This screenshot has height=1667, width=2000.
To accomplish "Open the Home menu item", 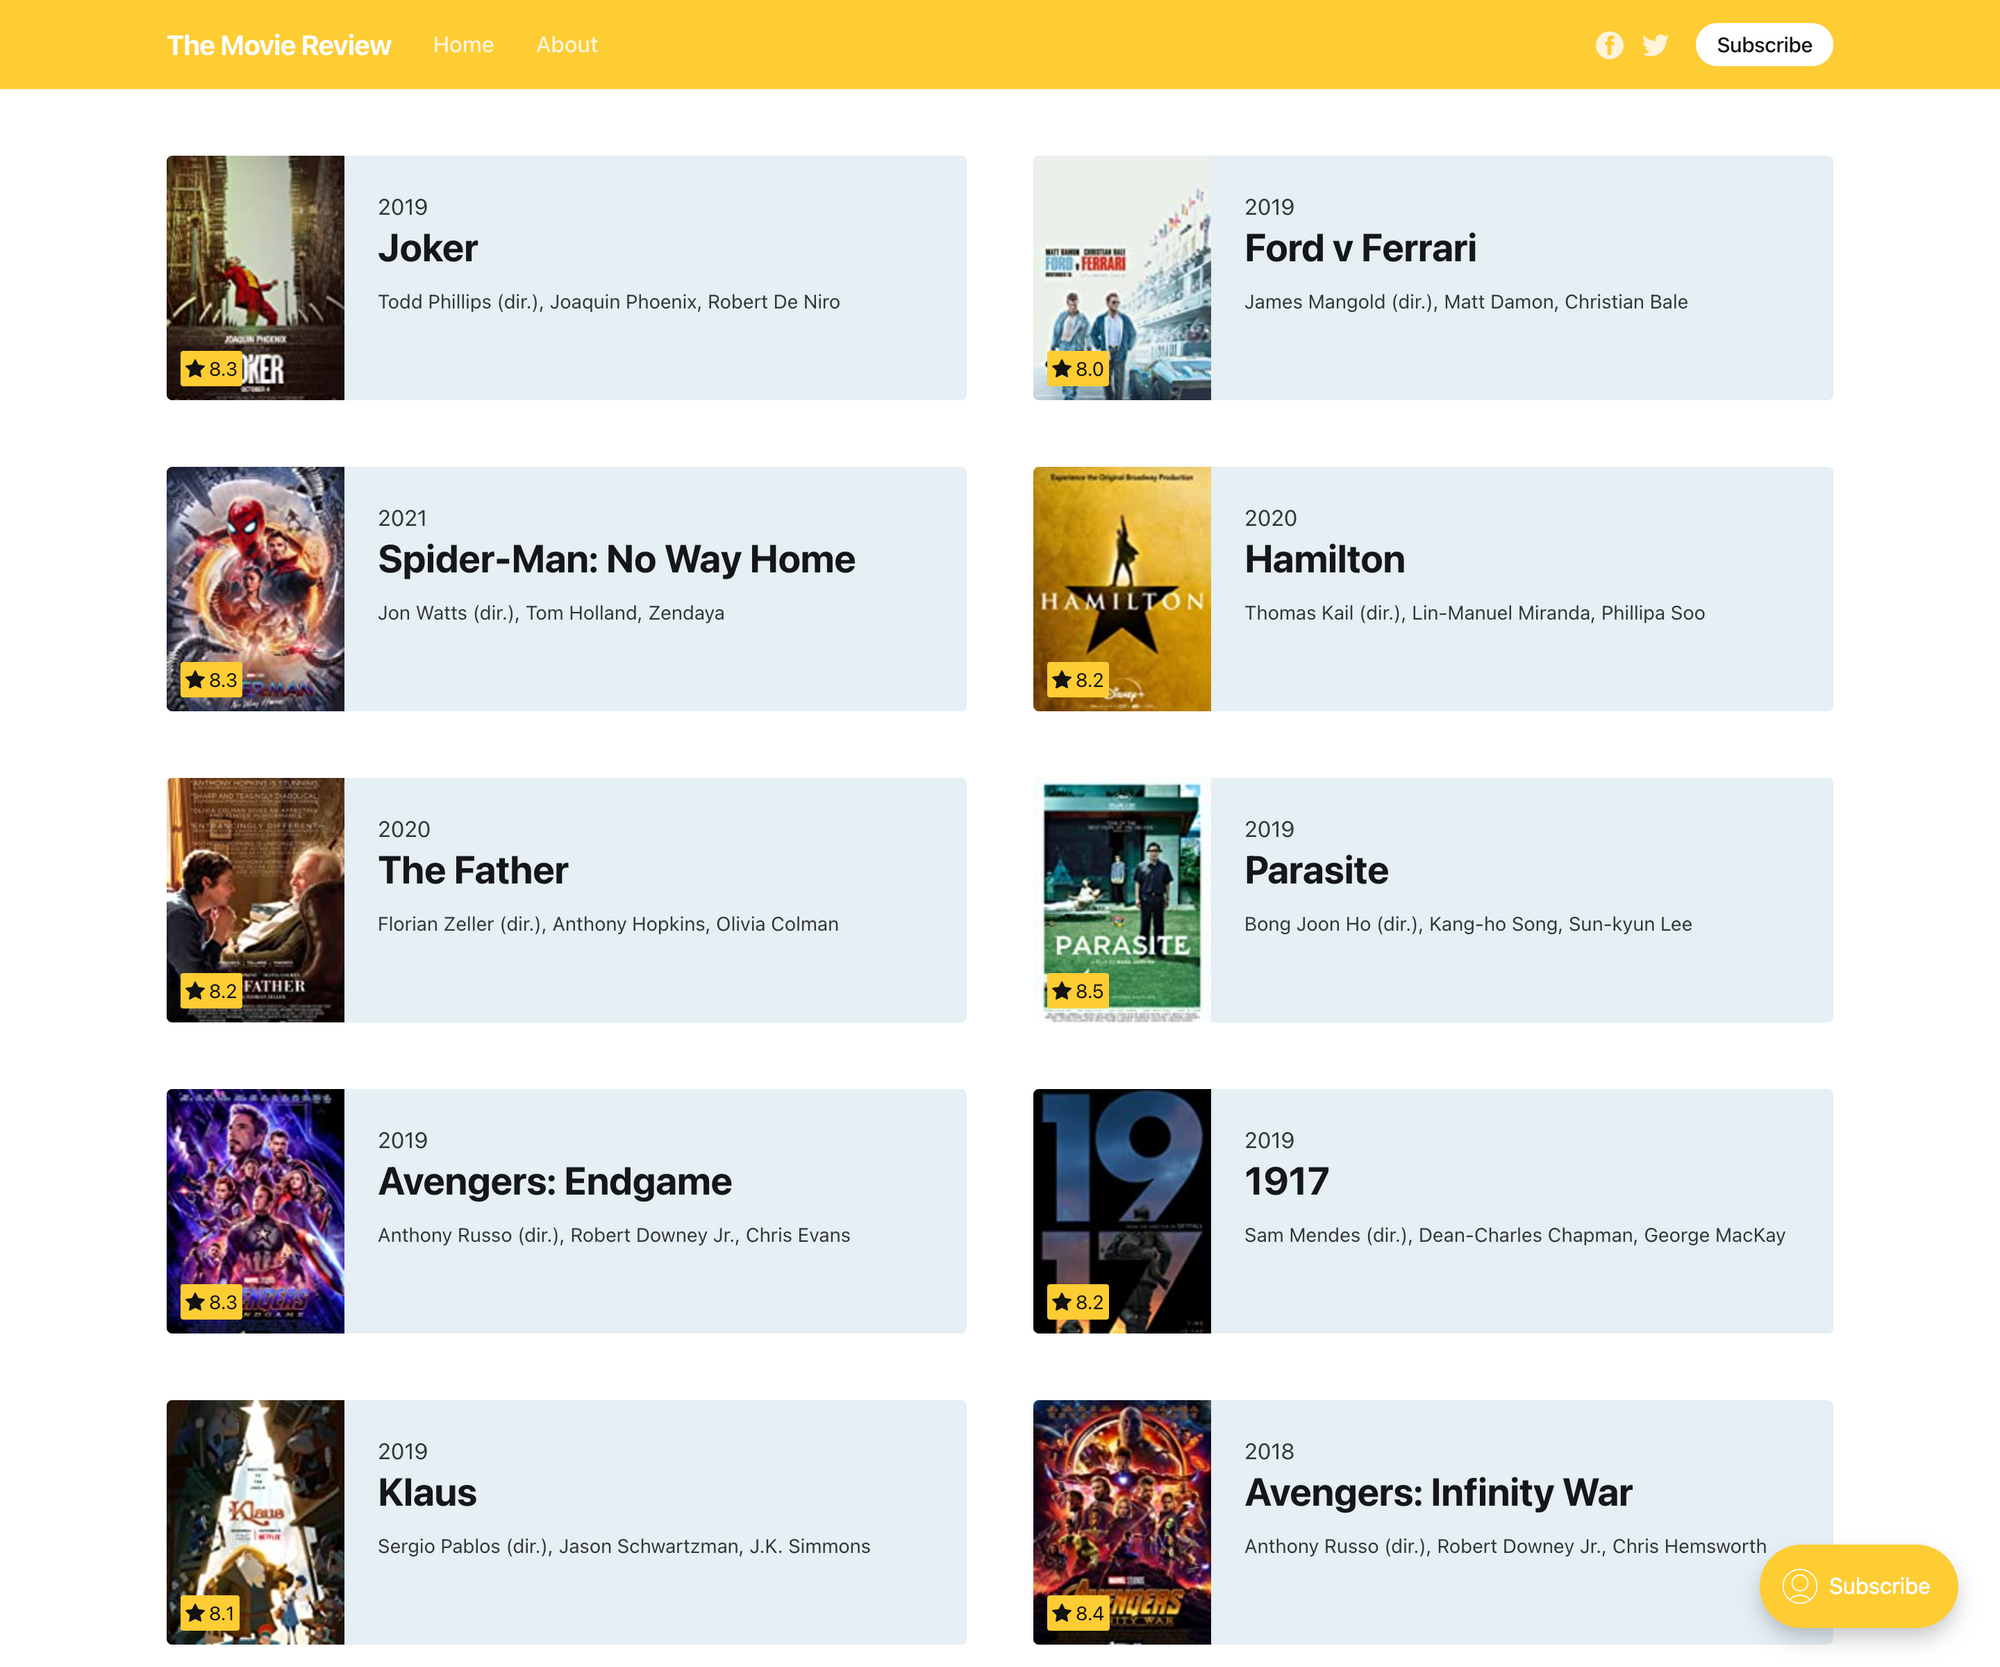I will pyautogui.click(x=462, y=45).
